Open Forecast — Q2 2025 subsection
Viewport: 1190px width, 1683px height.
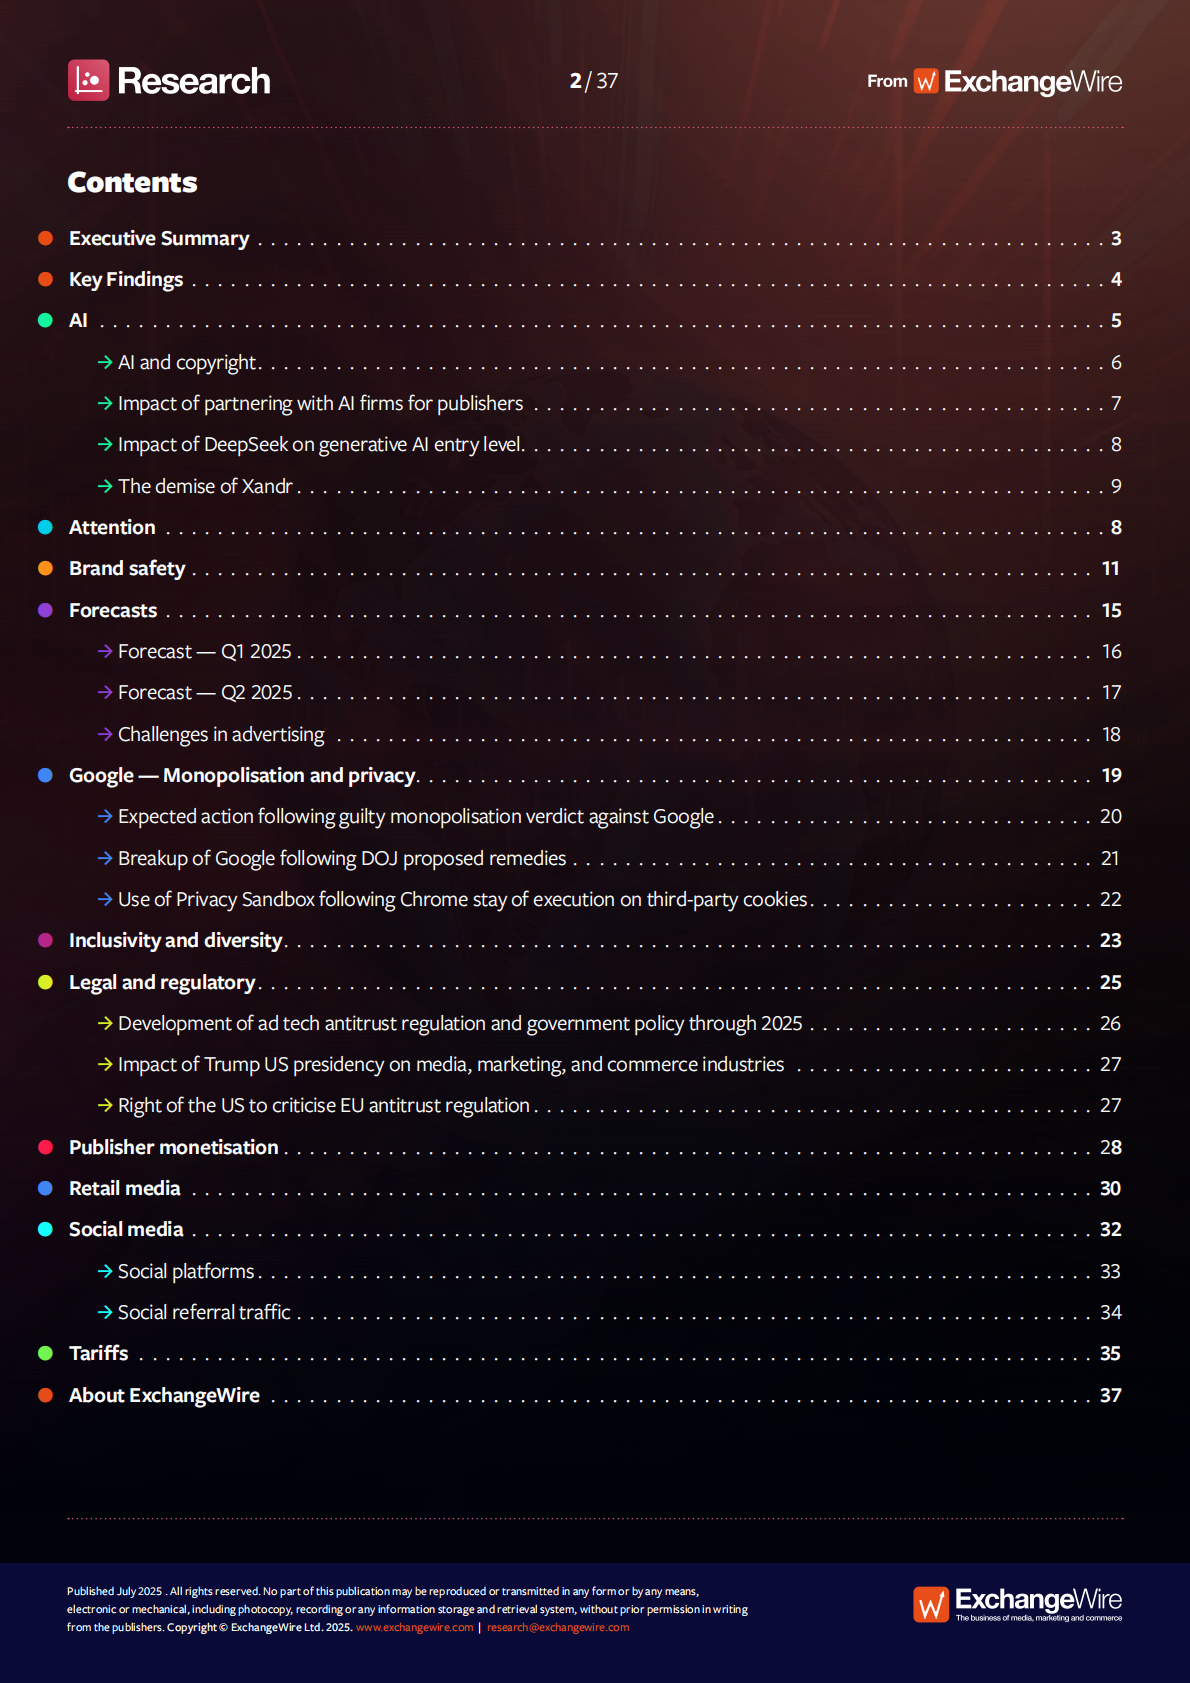(205, 693)
